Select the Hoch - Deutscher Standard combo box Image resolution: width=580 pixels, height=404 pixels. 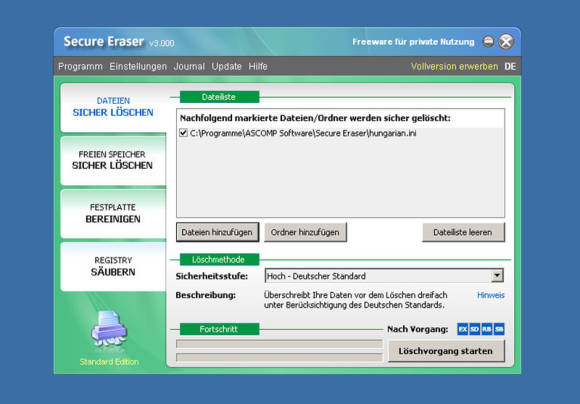(x=384, y=276)
